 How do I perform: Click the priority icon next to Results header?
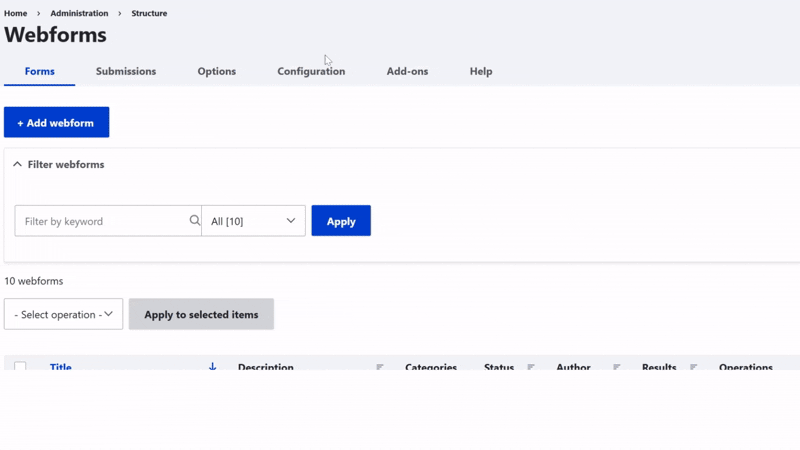tap(693, 367)
